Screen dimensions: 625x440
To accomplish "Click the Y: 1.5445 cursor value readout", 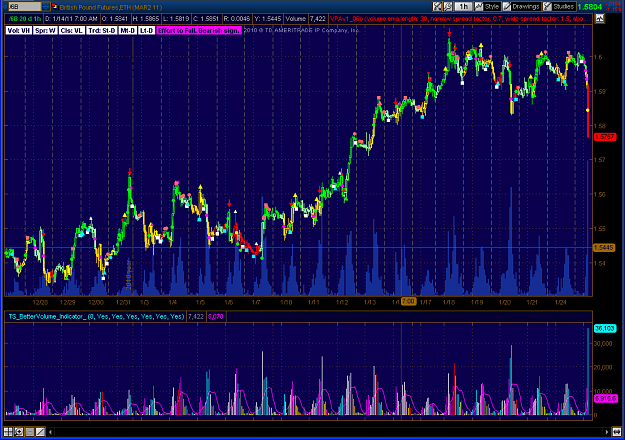I will pos(267,19).
